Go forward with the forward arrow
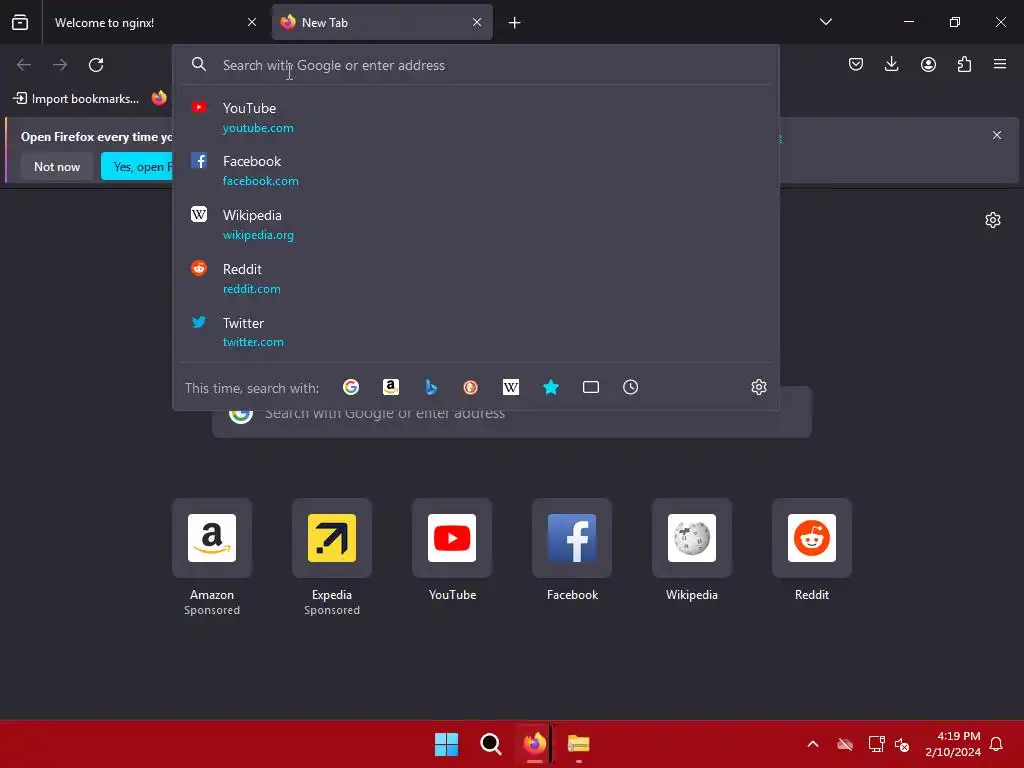Image resolution: width=1024 pixels, height=768 pixels. pyautogui.click(x=60, y=65)
